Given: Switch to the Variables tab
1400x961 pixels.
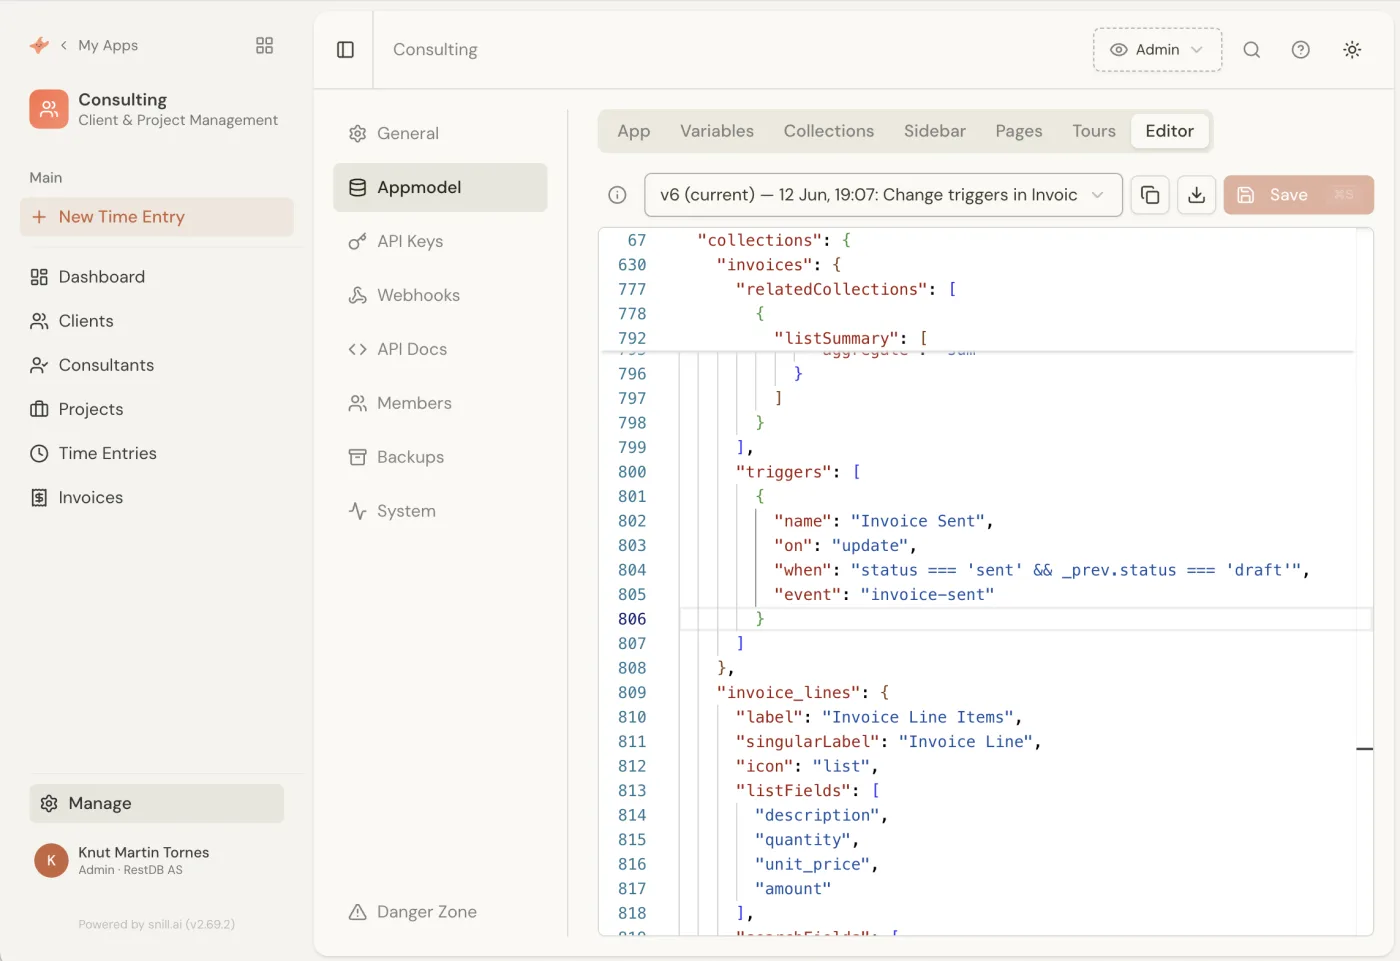Looking at the screenshot, I should [717, 131].
